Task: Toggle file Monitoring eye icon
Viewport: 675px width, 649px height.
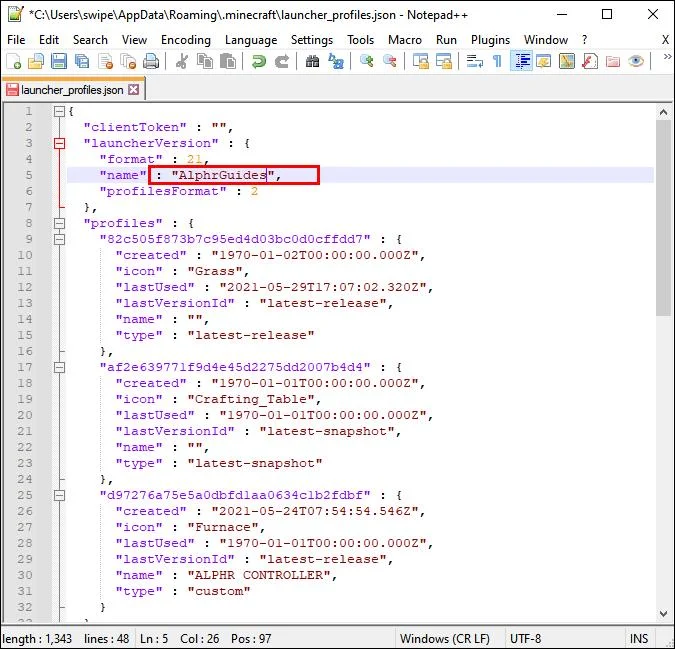Action: point(636,61)
